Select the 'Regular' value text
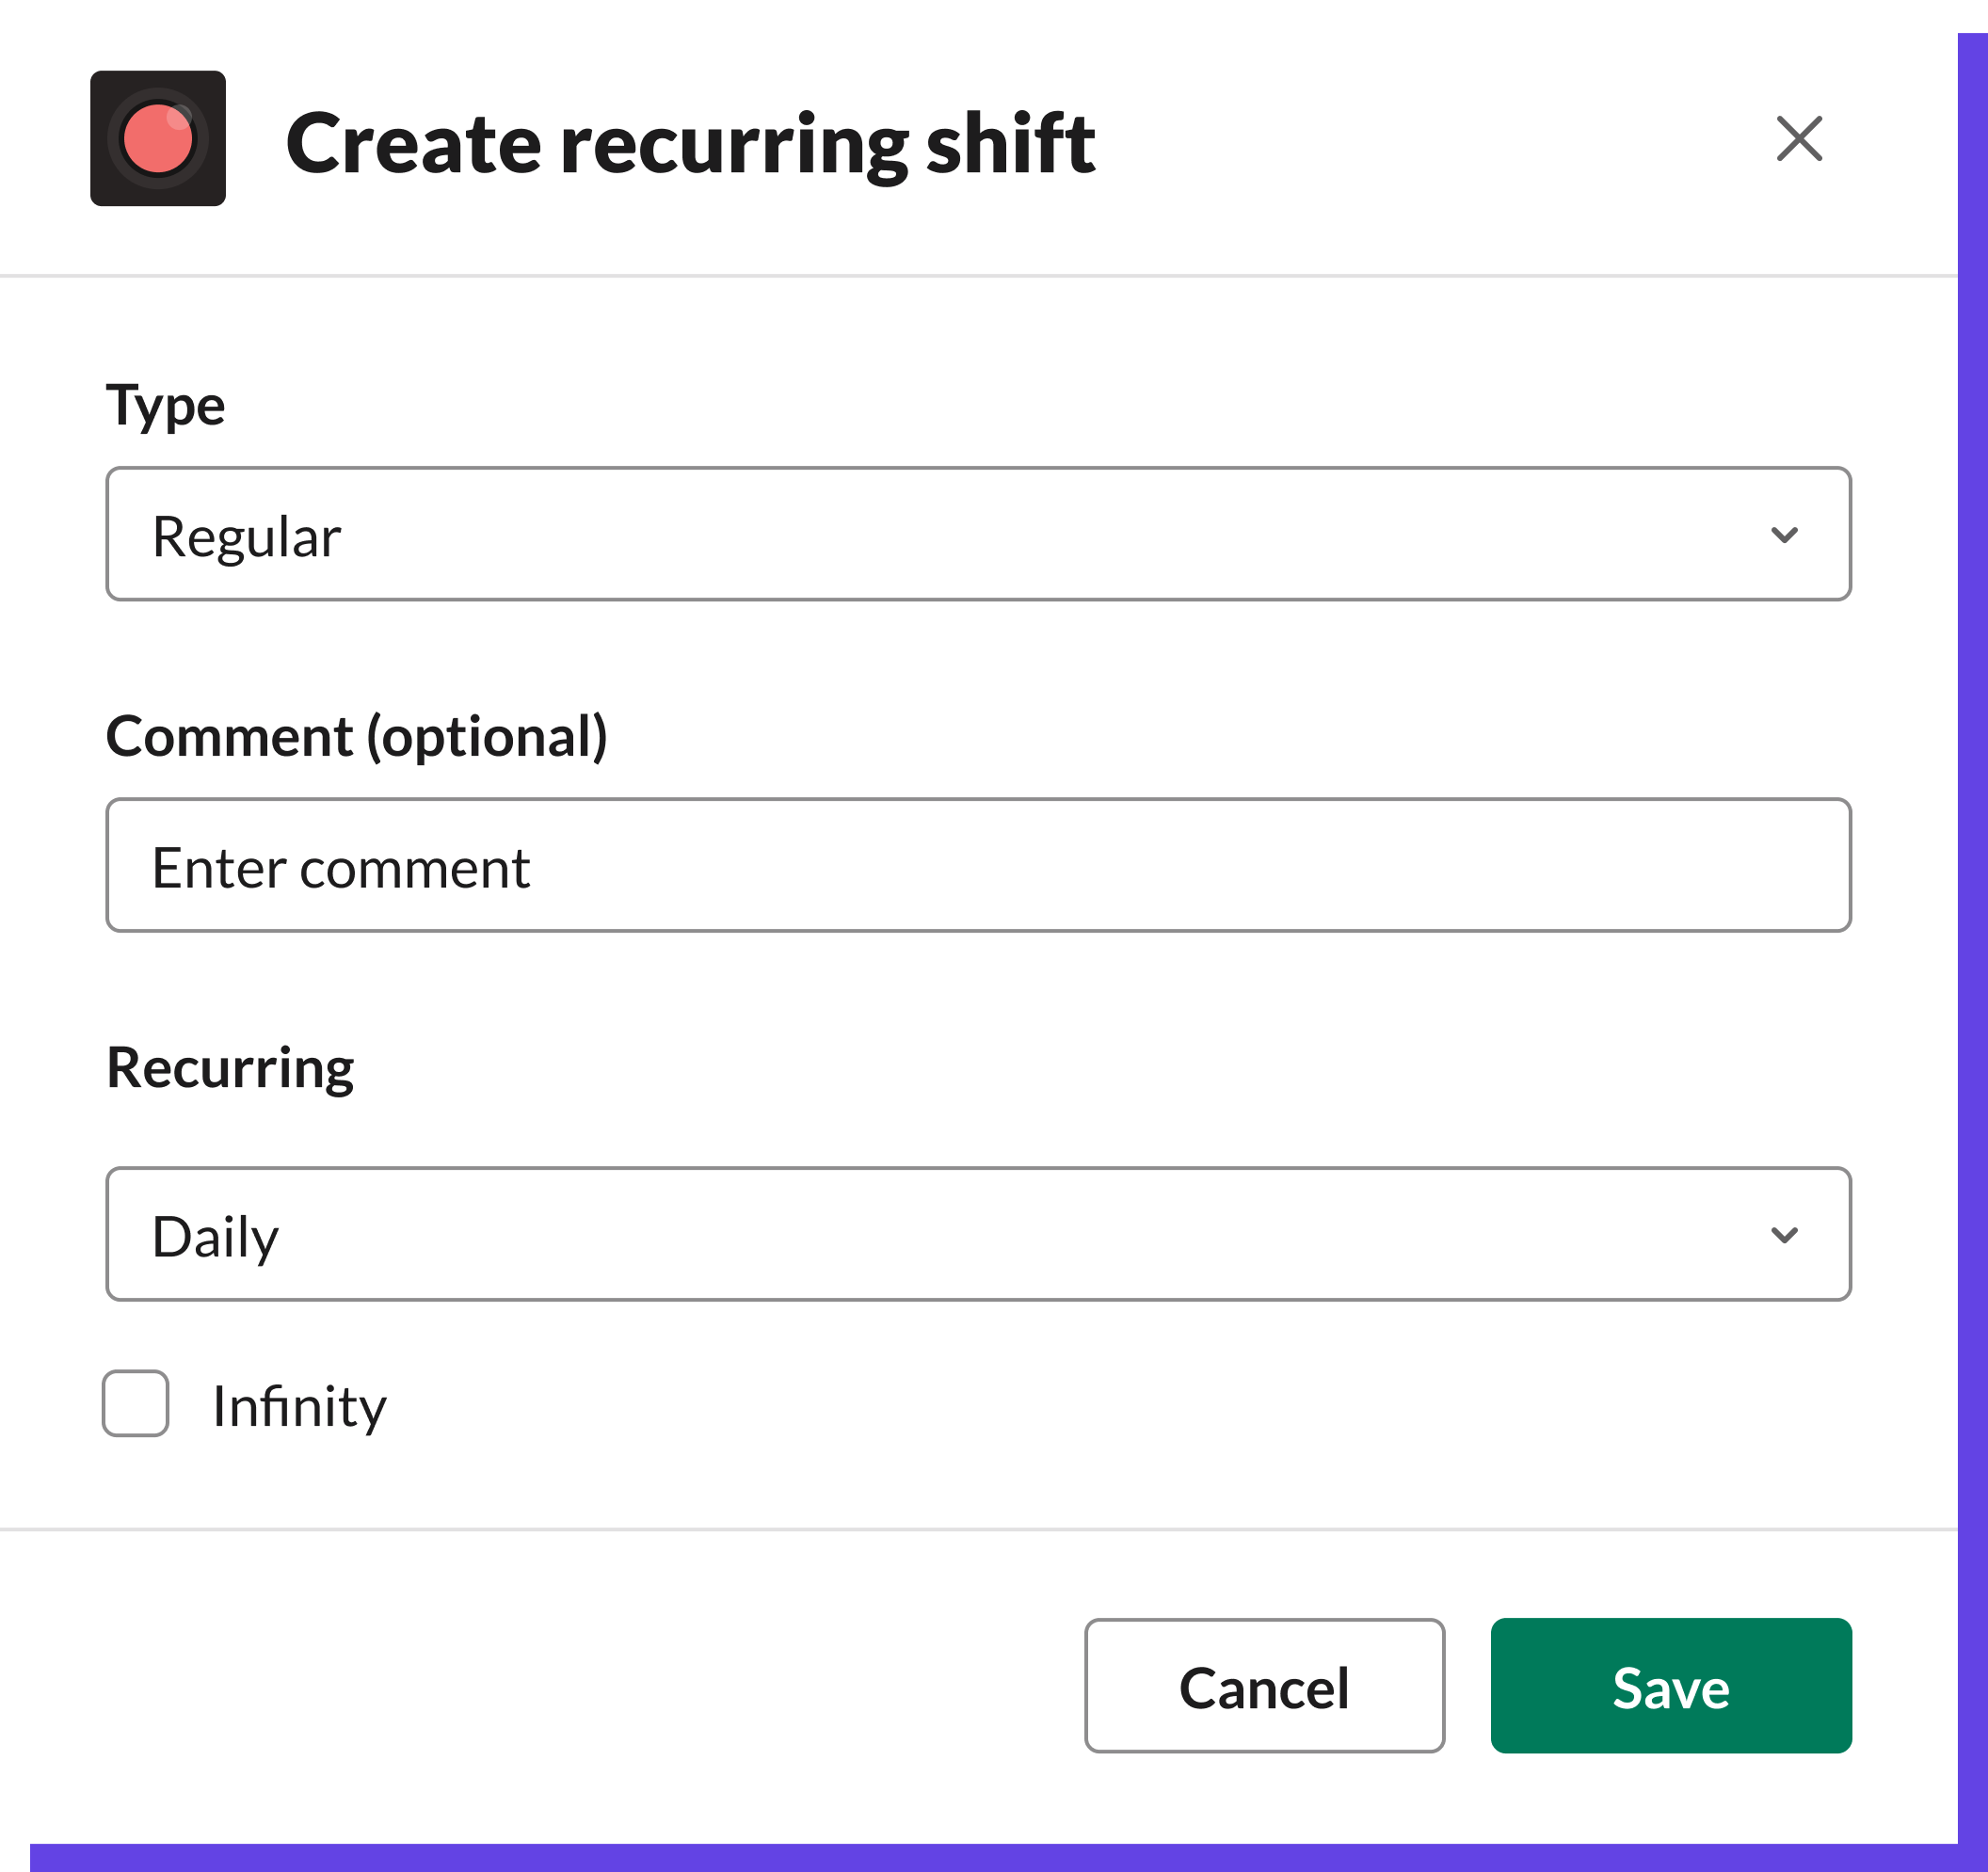This screenshot has height=1872, width=1988. (246, 537)
